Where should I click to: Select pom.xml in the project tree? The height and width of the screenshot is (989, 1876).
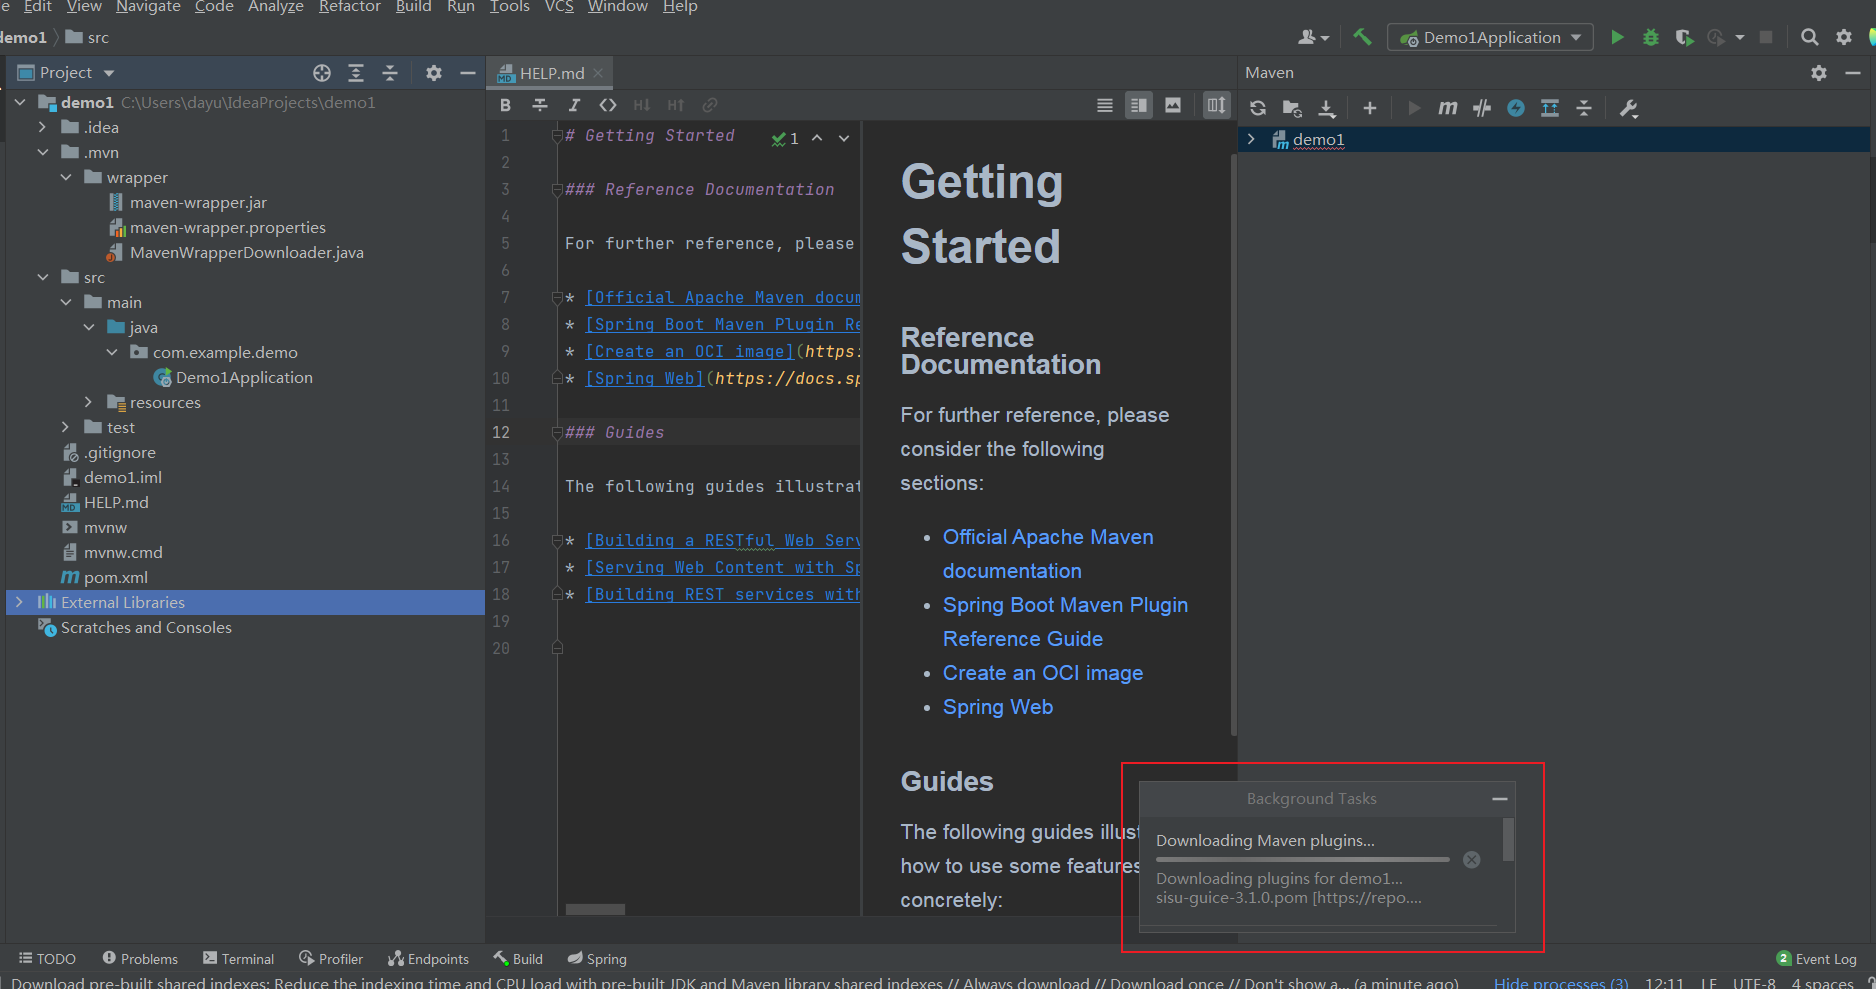pos(116,577)
